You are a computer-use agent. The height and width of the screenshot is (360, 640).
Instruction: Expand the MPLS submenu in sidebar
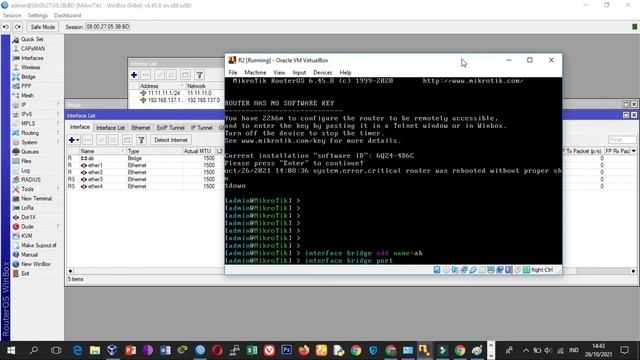pyautogui.click(x=28, y=124)
